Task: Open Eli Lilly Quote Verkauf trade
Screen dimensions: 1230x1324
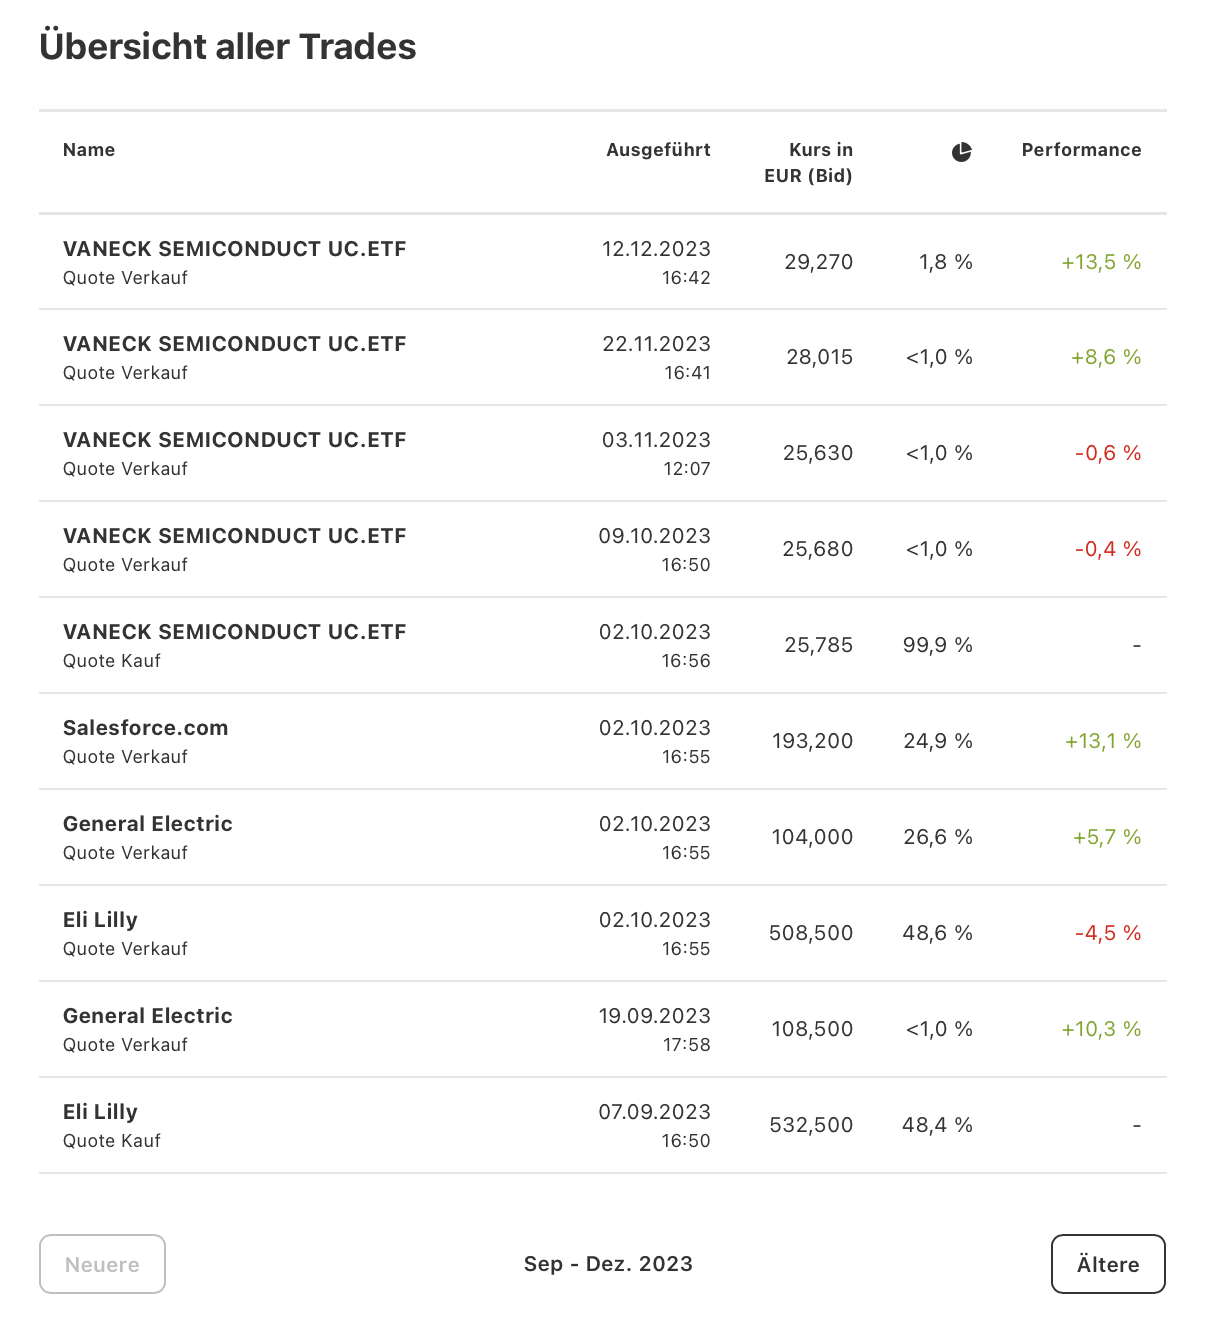Action: click(x=100, y=920)
